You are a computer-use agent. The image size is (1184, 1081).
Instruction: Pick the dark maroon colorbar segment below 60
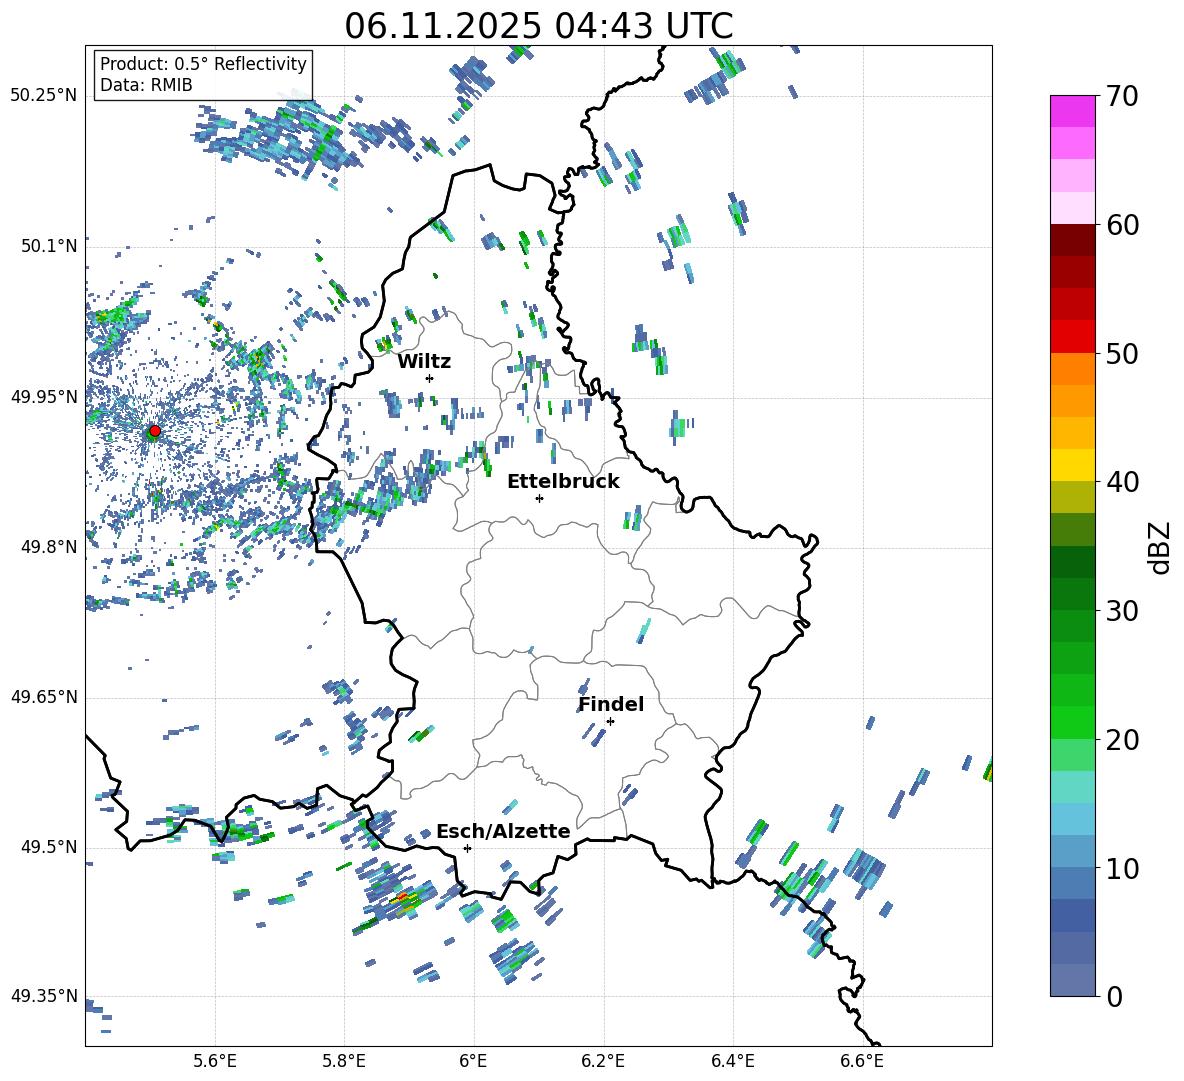(x=1072, y=240)
